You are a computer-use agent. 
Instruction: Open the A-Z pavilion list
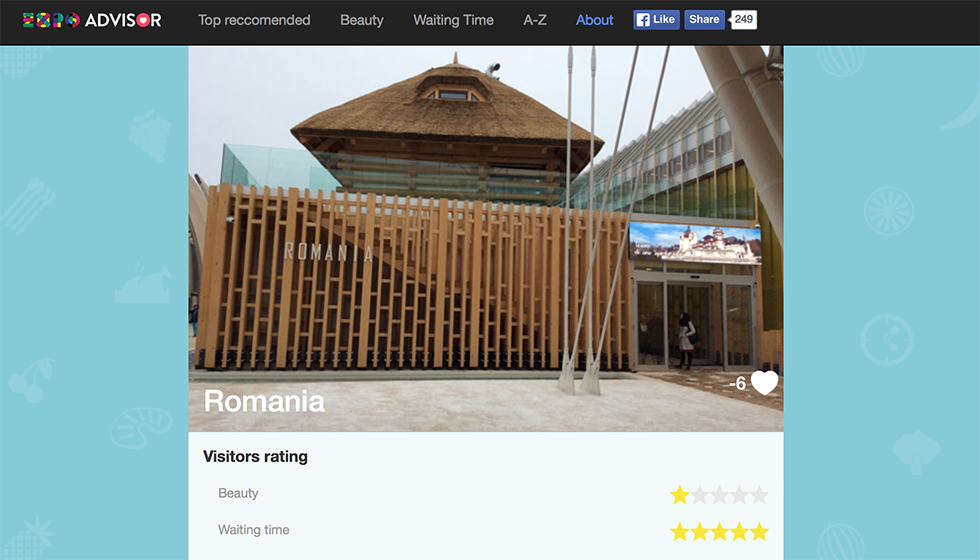(x=535, y=20)
